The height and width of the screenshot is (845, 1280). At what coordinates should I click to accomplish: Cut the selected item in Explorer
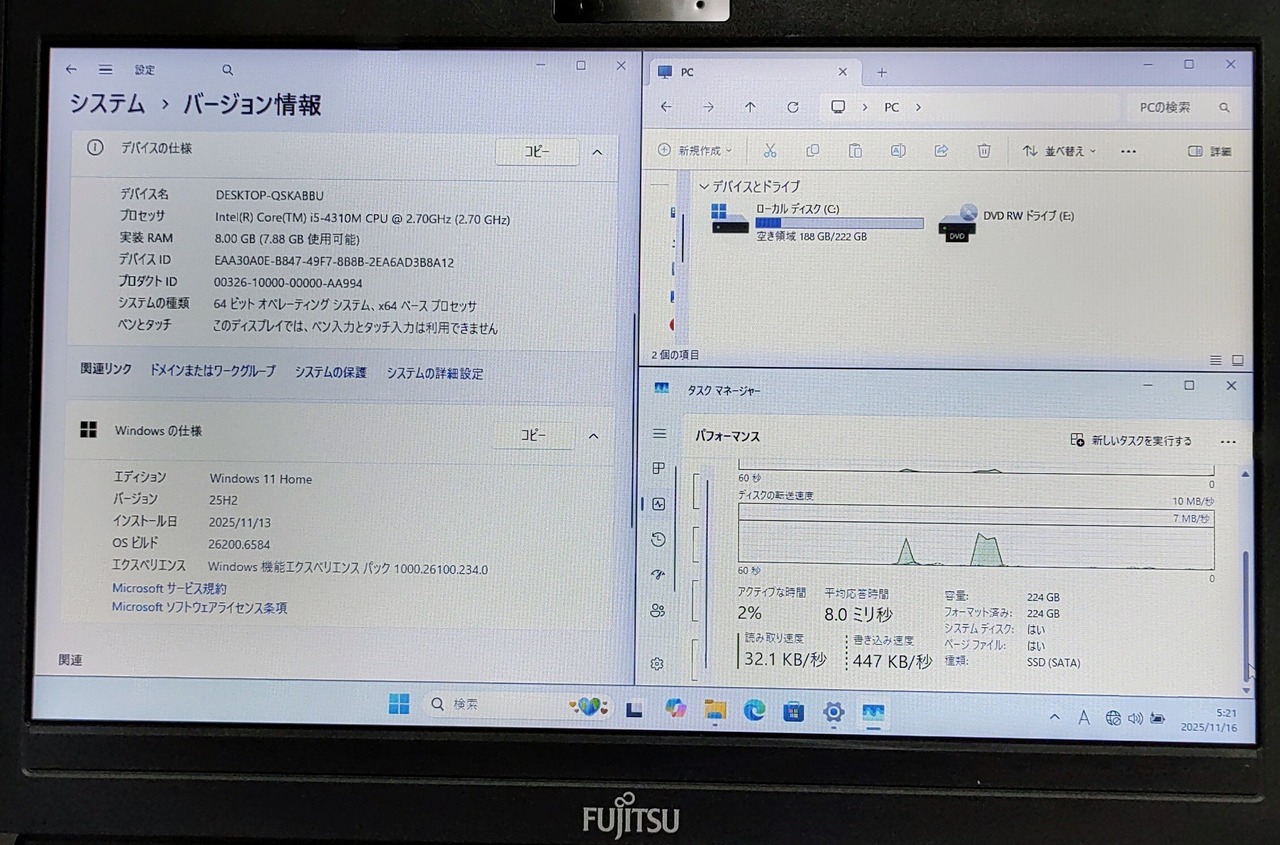[770, 151]
